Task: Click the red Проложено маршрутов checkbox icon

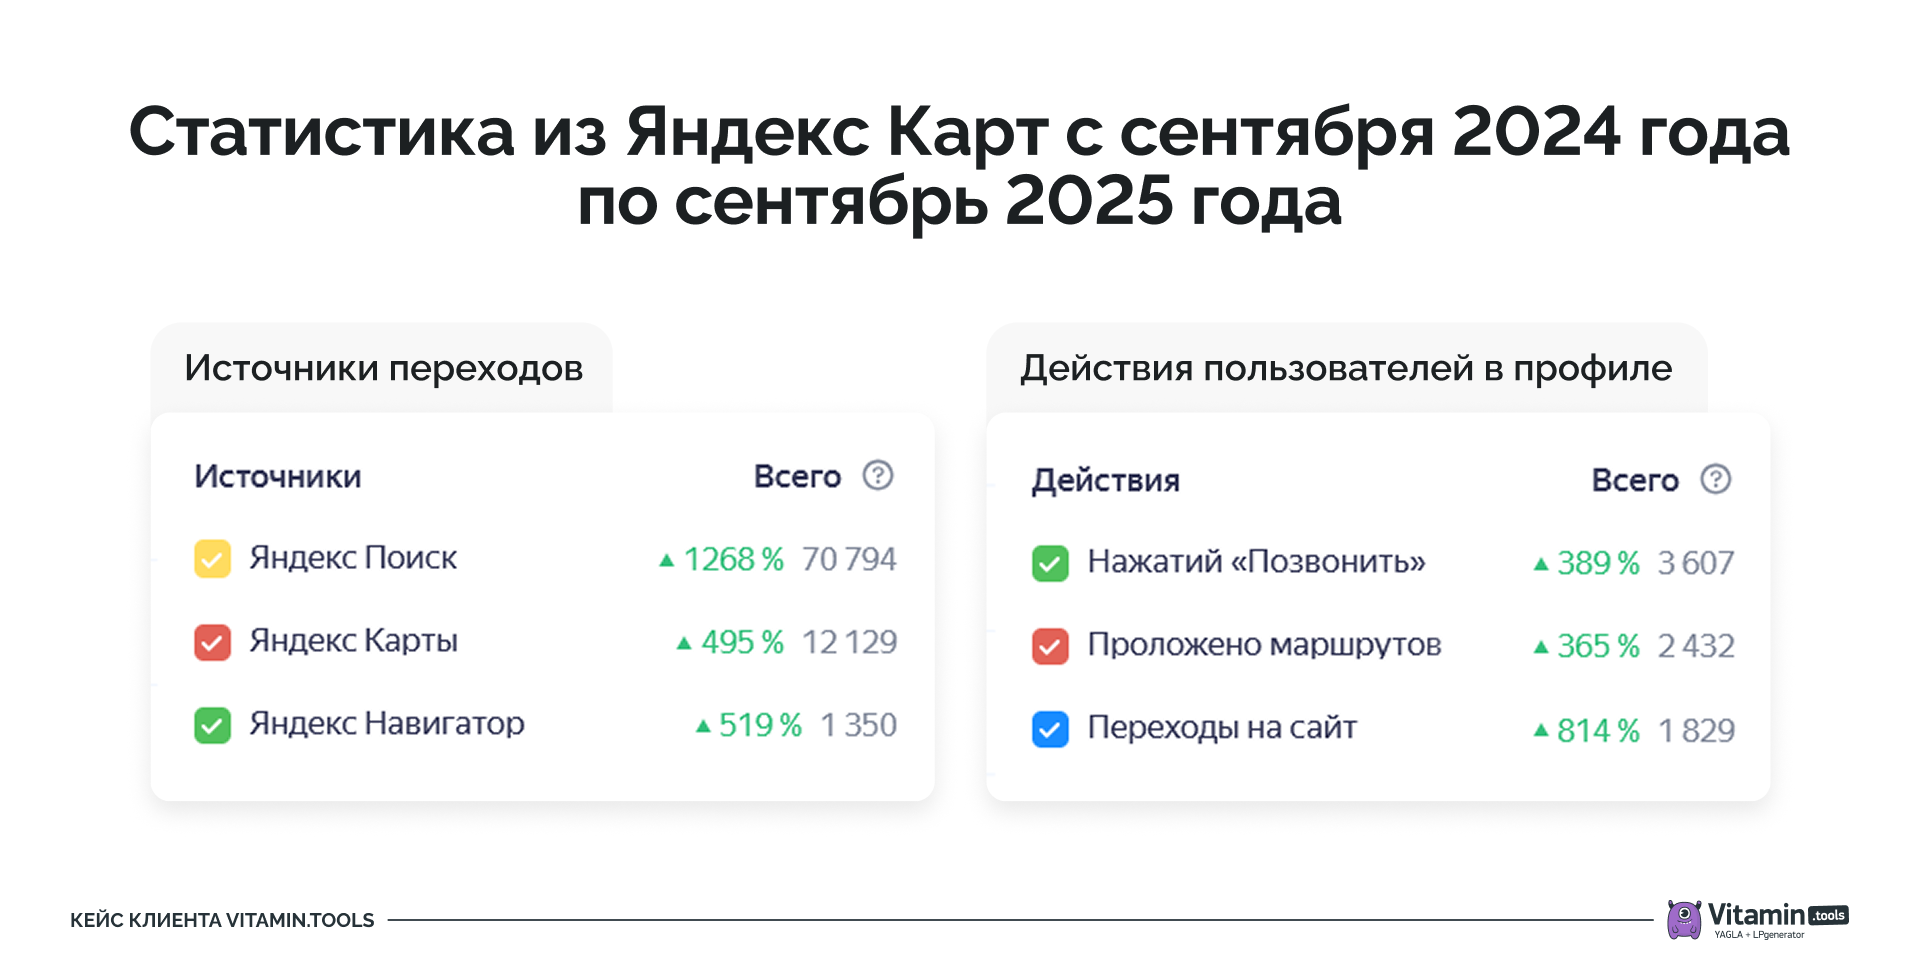Action: pos(1049,646)
